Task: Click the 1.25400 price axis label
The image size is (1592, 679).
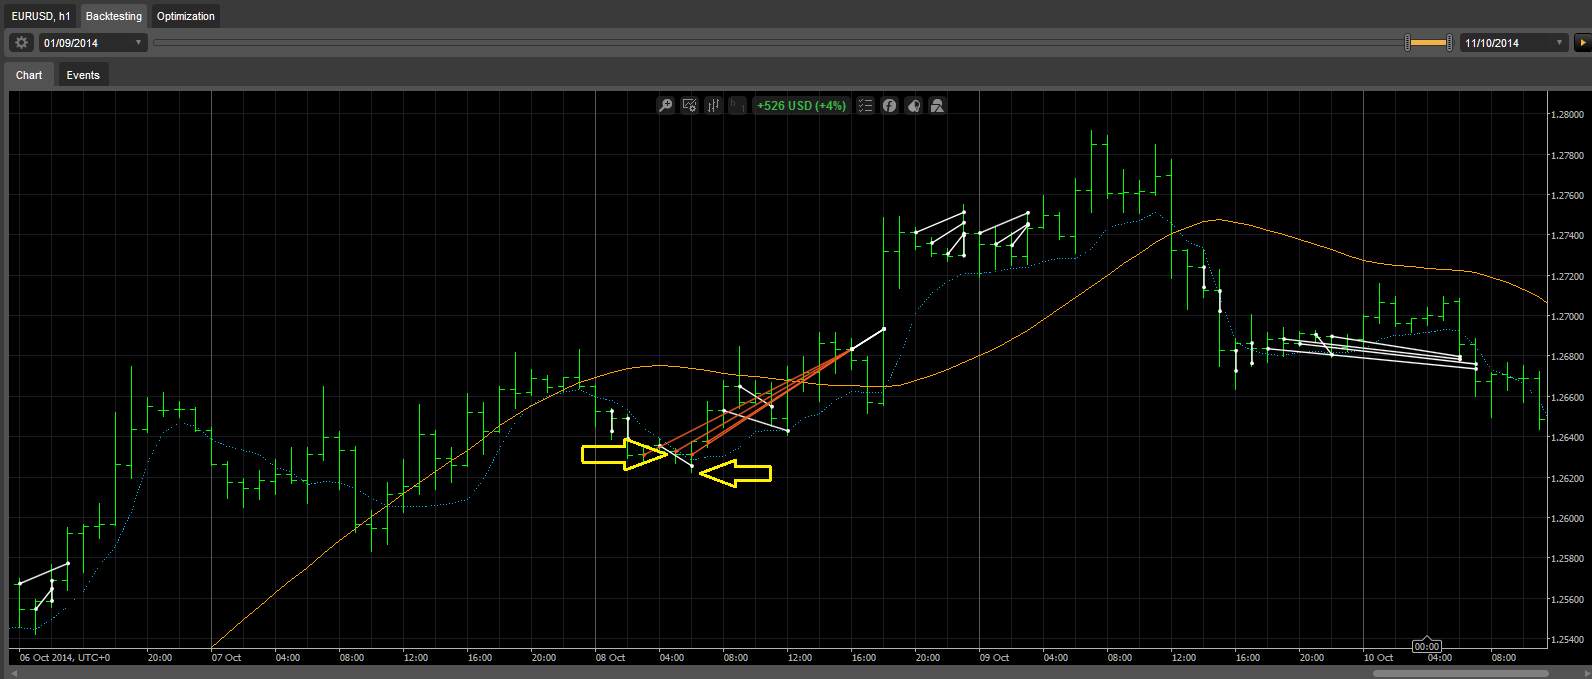Action: pos(1567,640)
